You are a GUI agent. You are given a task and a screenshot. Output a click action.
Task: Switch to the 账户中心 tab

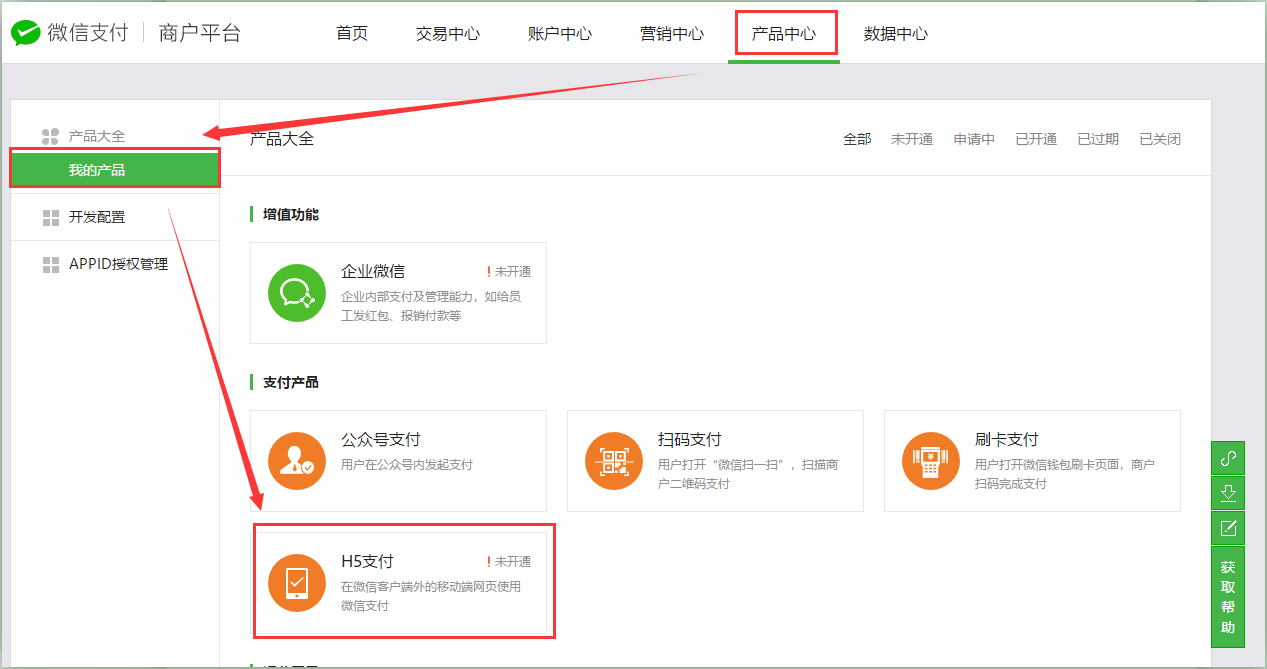(560, 34)
